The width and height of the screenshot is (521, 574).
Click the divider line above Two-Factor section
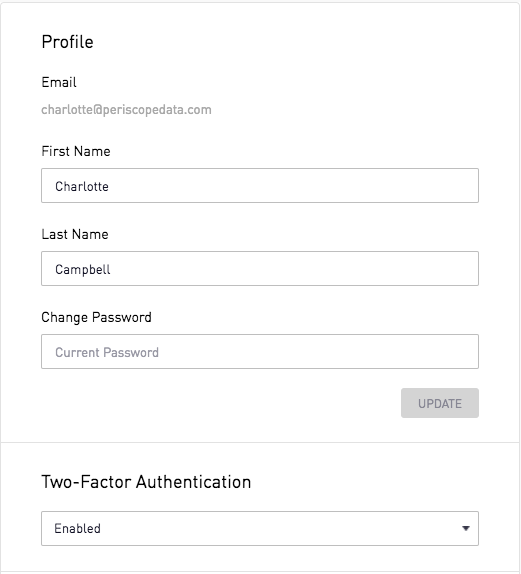260,442
